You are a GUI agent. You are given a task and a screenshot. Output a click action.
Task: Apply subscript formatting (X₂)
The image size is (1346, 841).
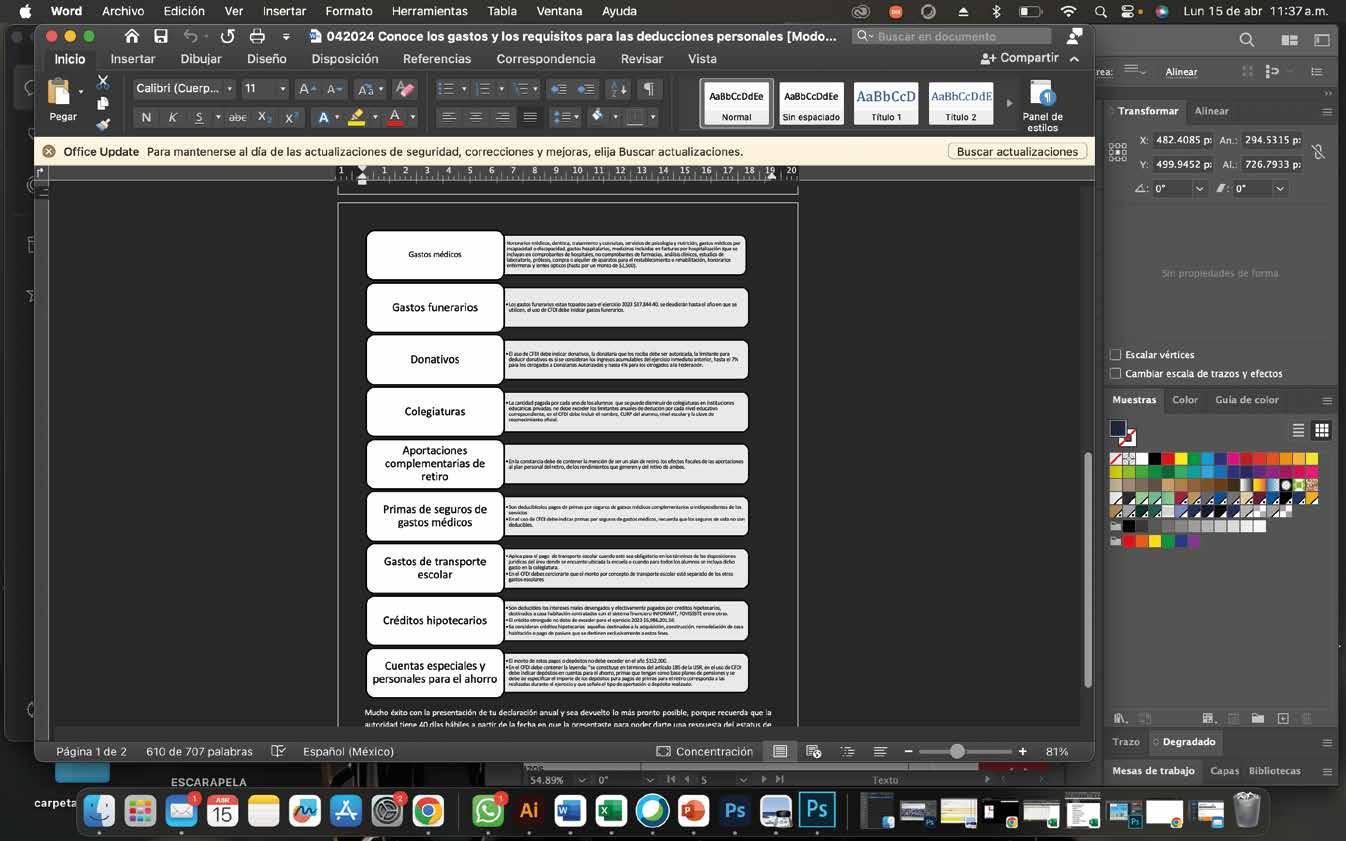264,118
